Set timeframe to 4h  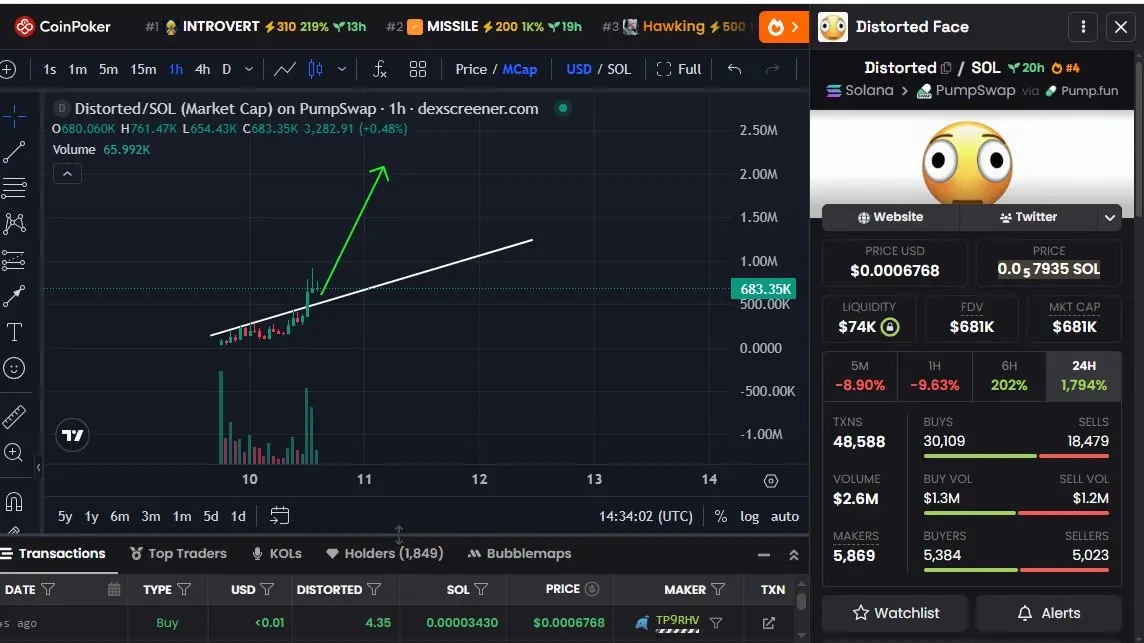[x=202, y=69]
